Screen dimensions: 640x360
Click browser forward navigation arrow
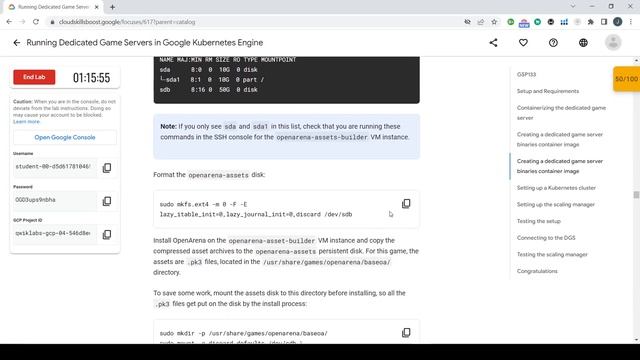[x=22, y=22]
